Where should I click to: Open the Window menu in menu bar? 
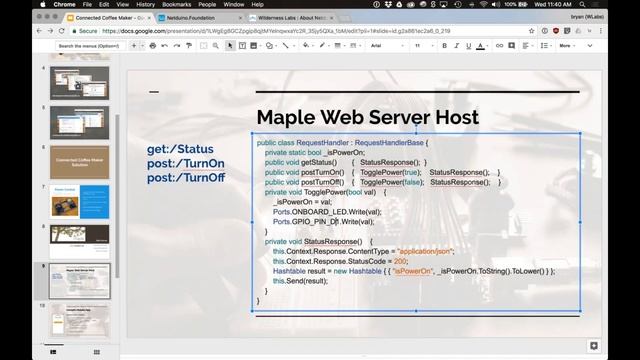[233, 4]
